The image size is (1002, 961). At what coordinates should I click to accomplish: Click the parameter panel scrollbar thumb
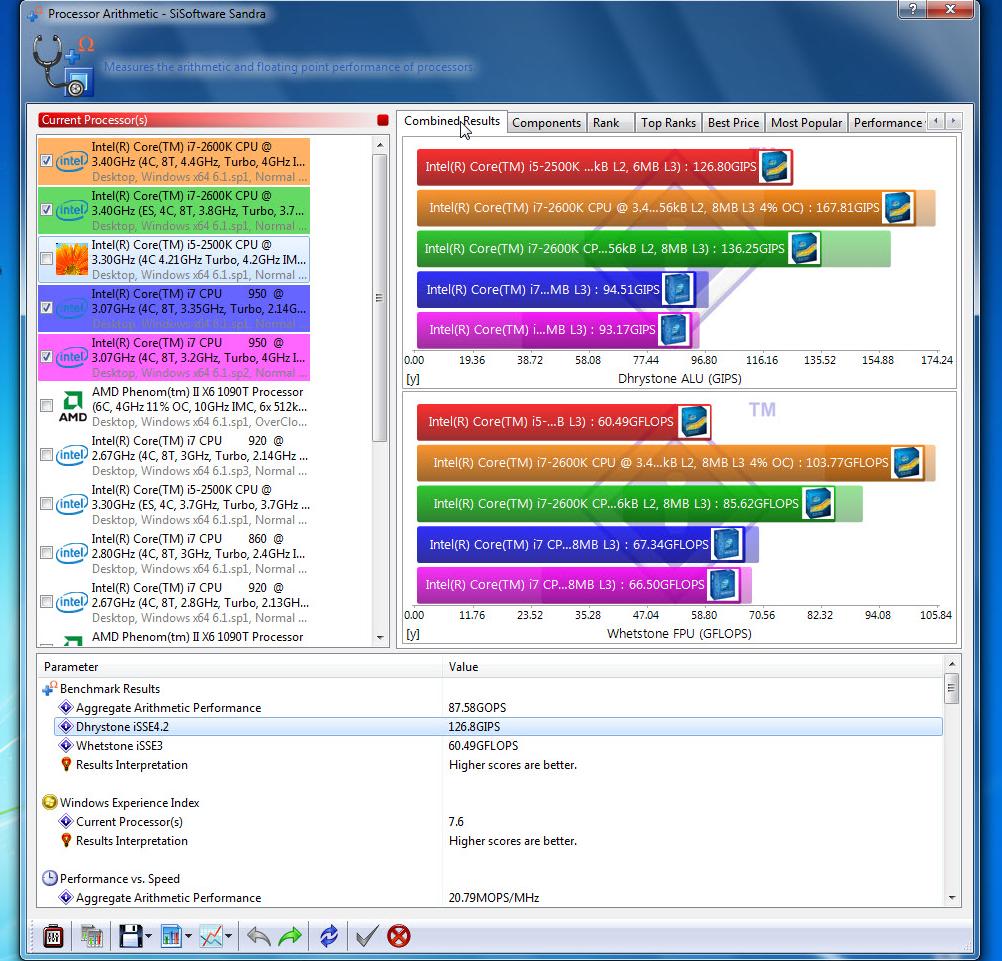tap(952, 688)
